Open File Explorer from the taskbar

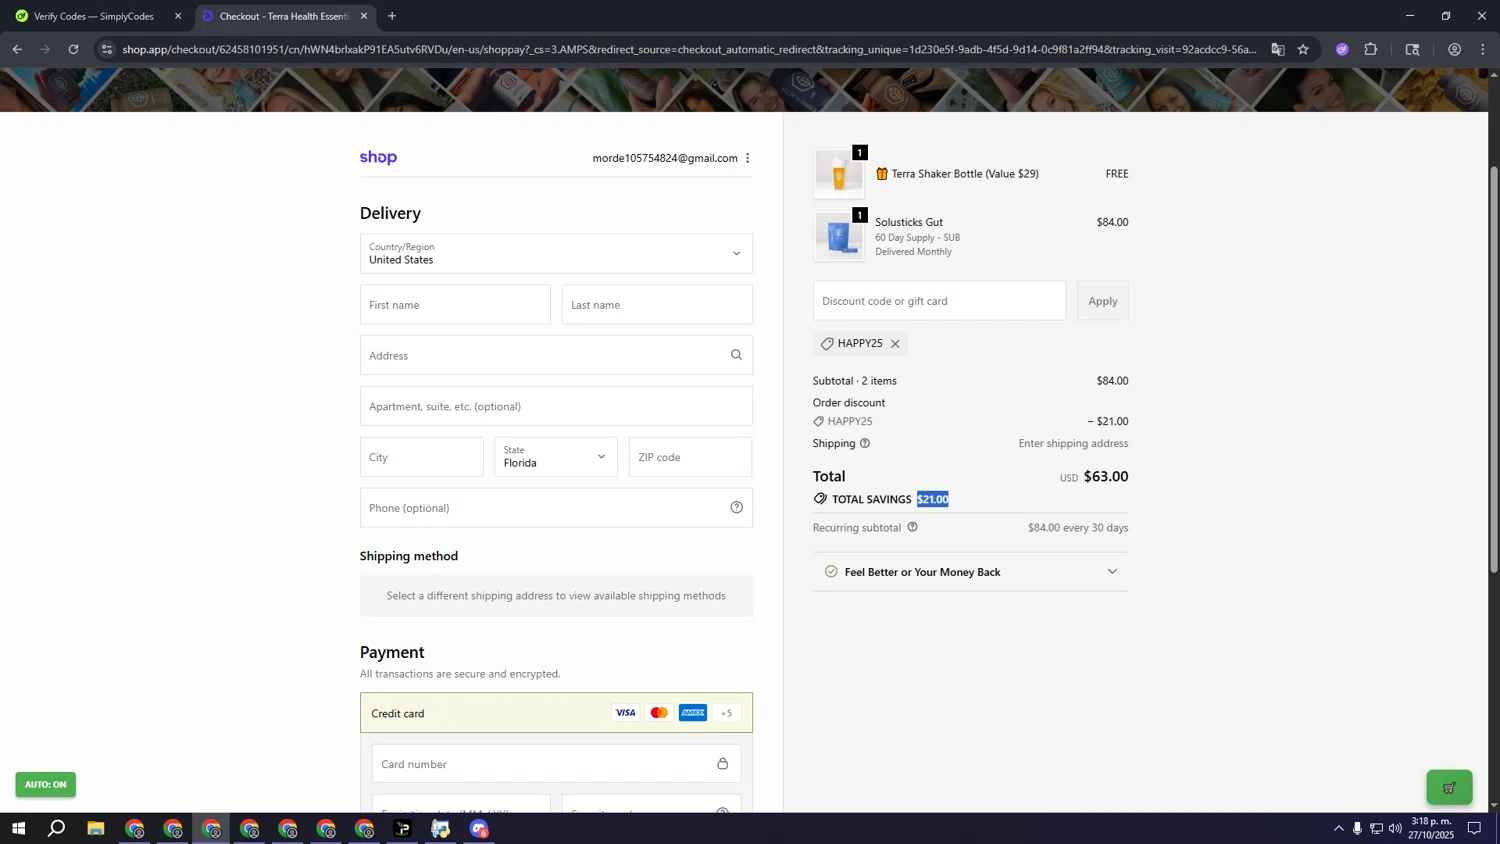tap(96, 828)
